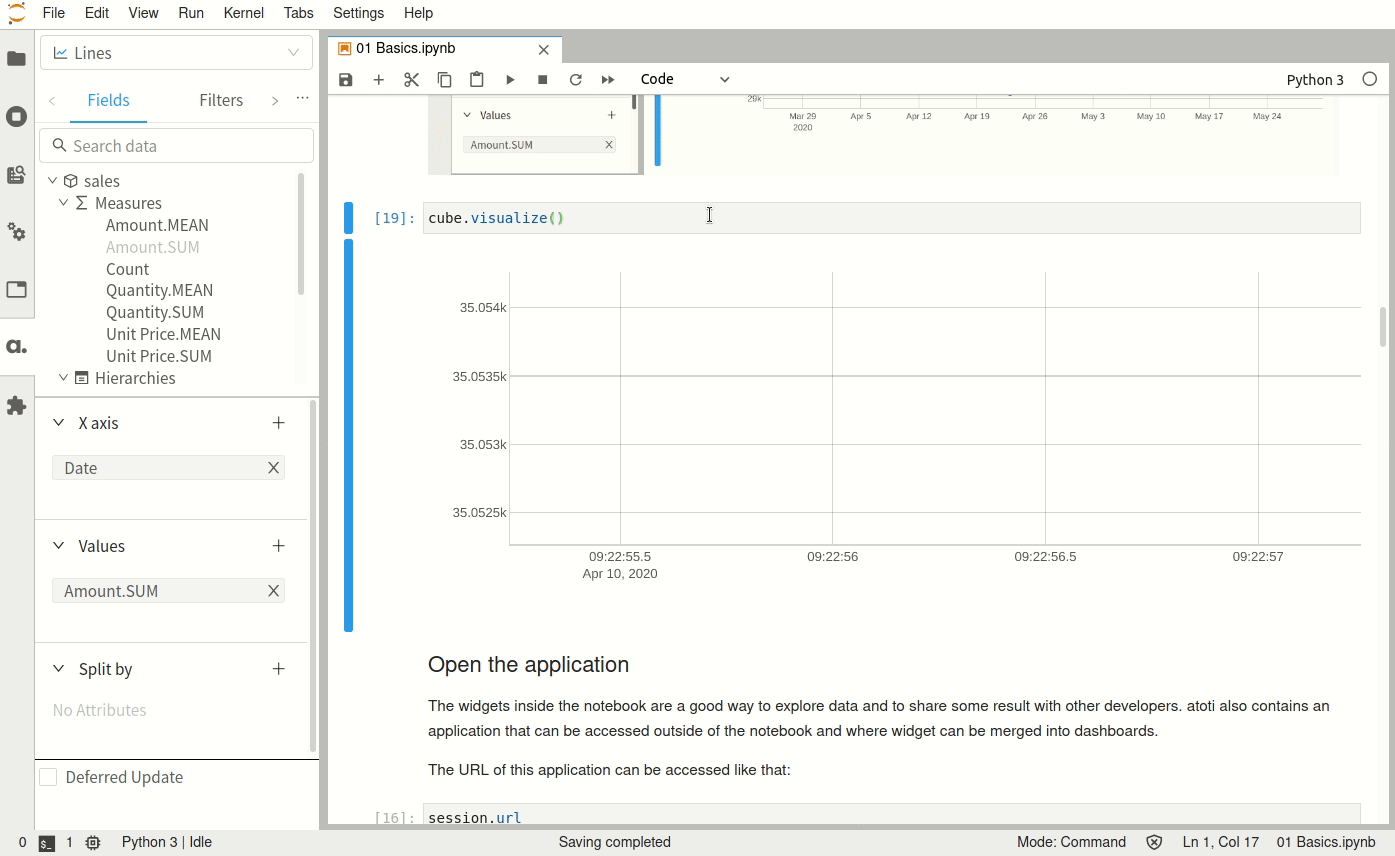
Task: Click the trusted notebook shield icon
Action: 1154,842
